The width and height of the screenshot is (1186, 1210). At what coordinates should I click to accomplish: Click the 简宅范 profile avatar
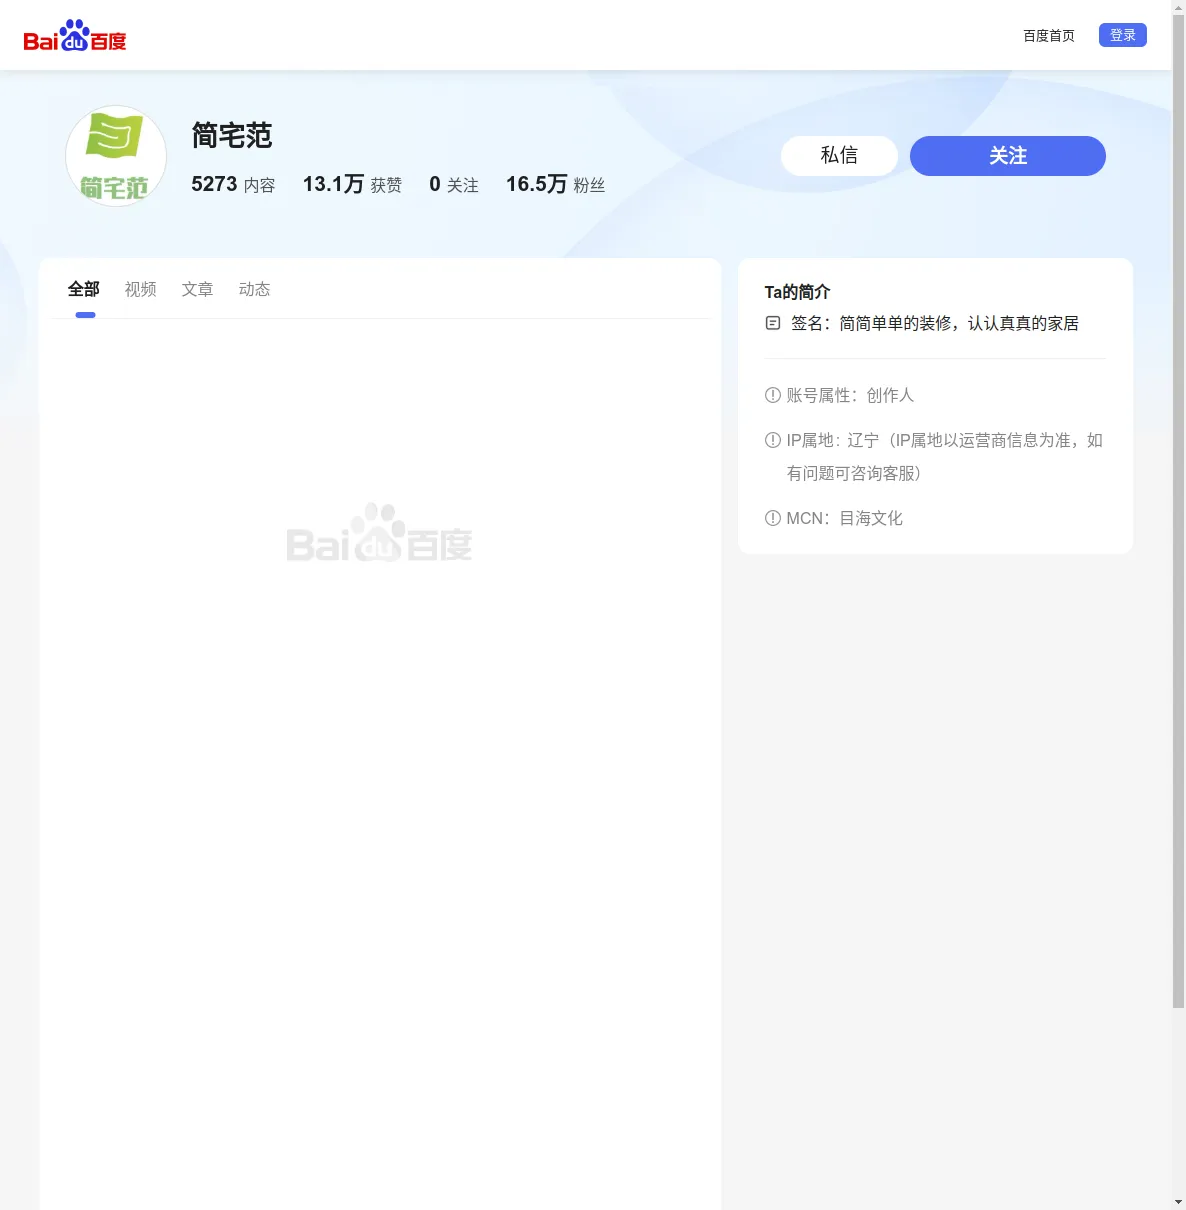pos(116,156)
